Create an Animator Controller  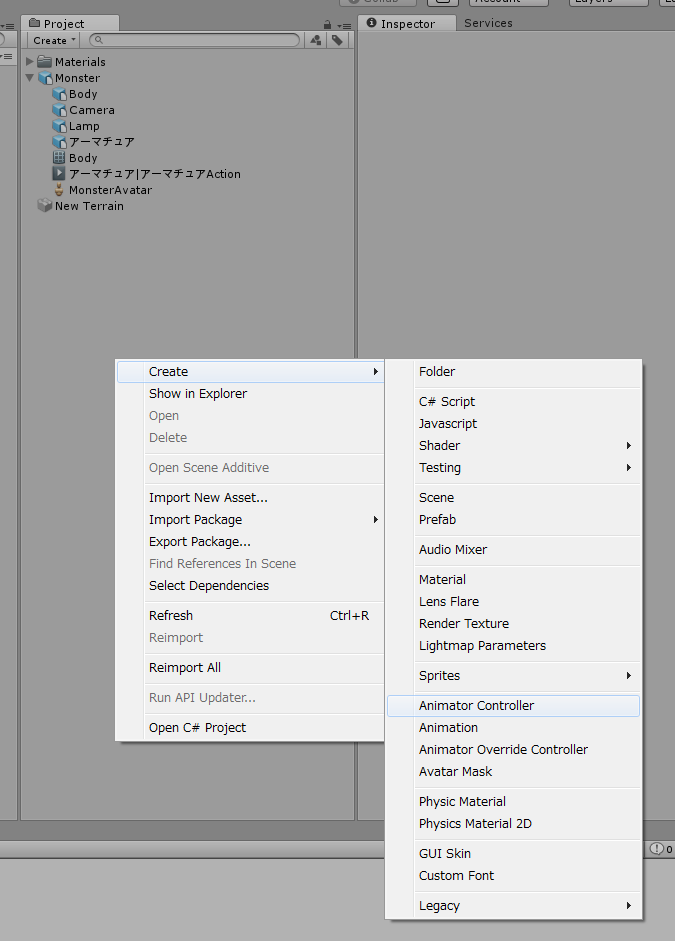[514, 706]
